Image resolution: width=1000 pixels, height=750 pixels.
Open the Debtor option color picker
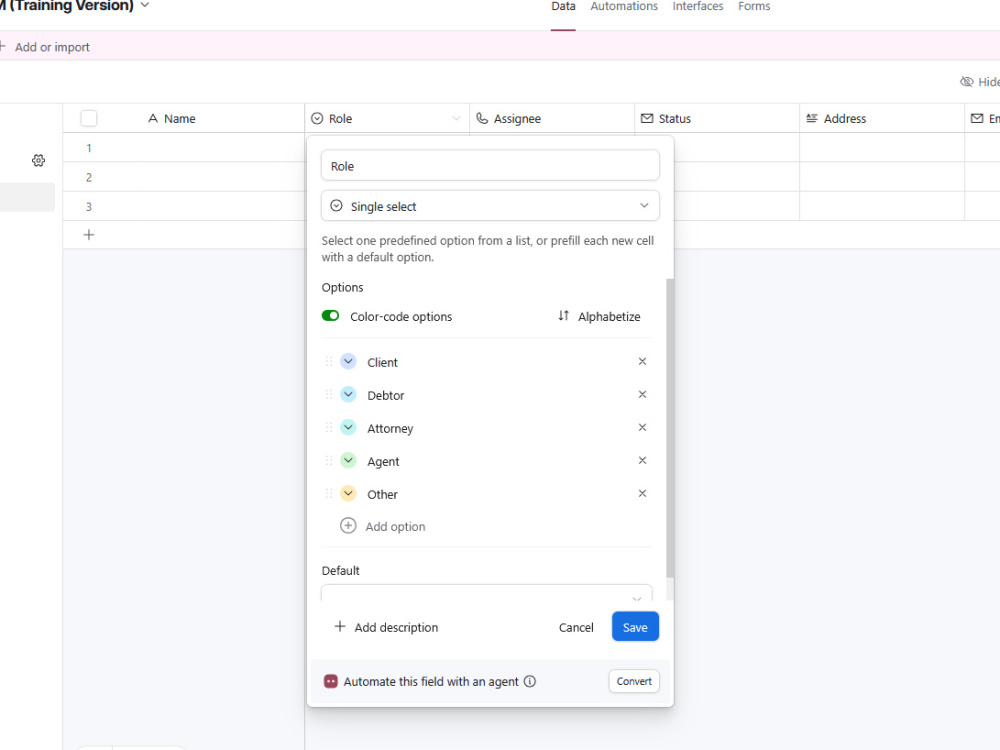tap(348, 395)
